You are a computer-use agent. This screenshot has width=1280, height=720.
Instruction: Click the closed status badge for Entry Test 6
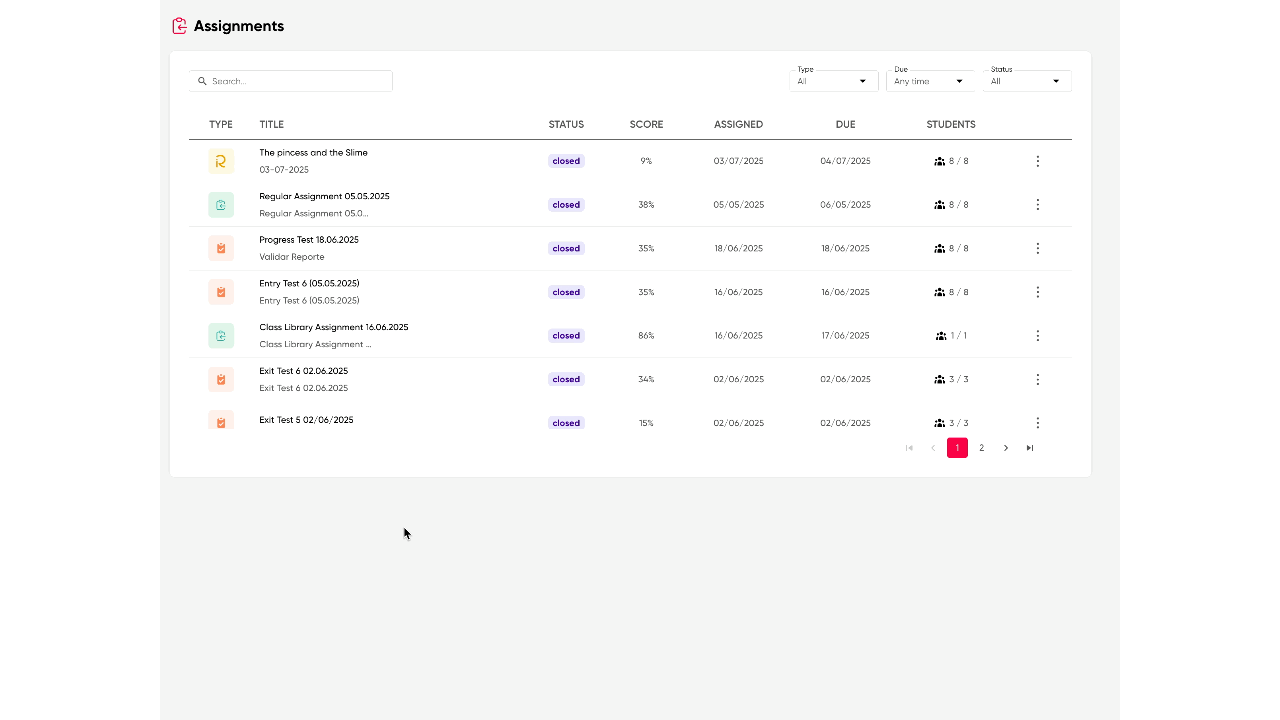tap(566, 292)
